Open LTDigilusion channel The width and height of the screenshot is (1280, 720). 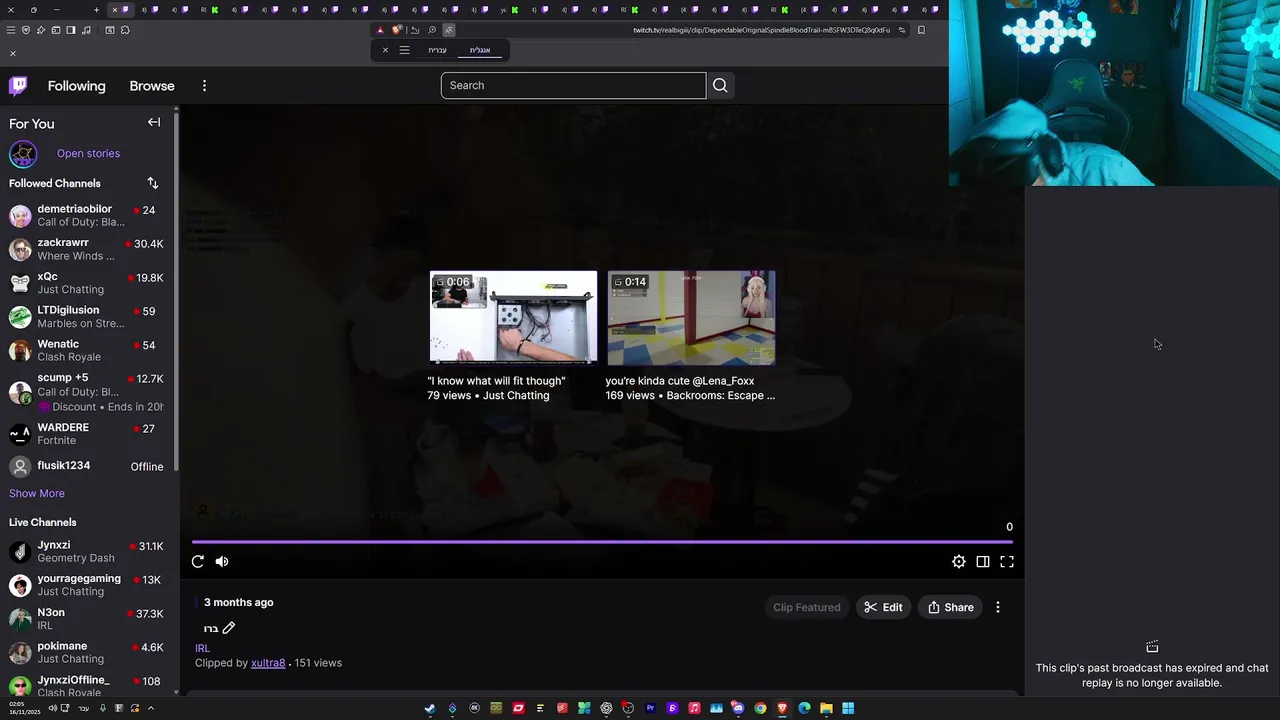click(x=88, y=317)
